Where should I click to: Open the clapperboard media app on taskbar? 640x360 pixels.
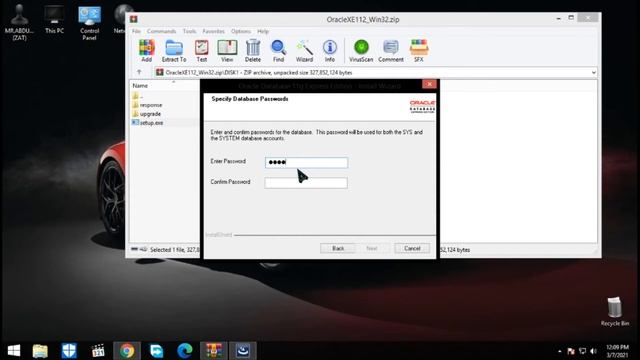coord(98,351)
